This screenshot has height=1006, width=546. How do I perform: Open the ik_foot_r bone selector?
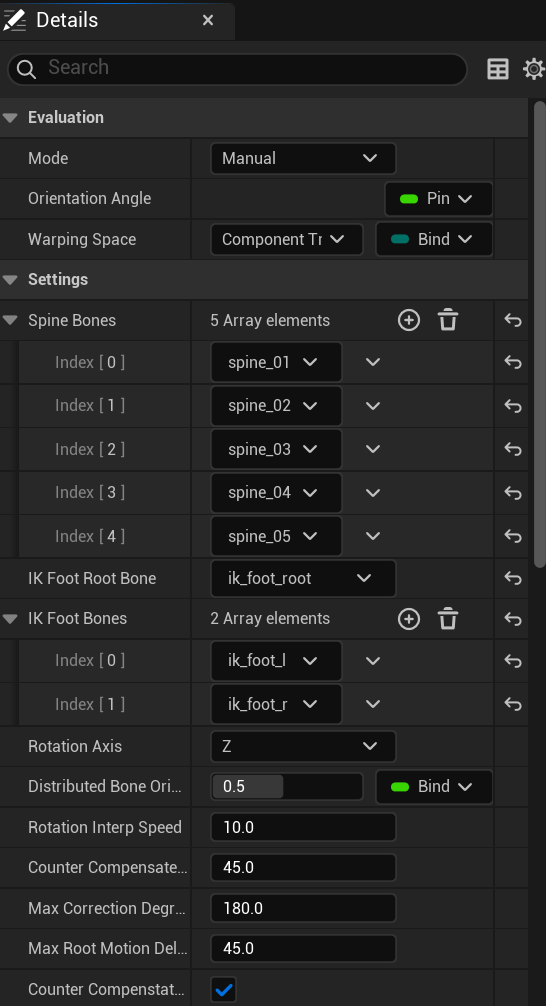[276, 704]
